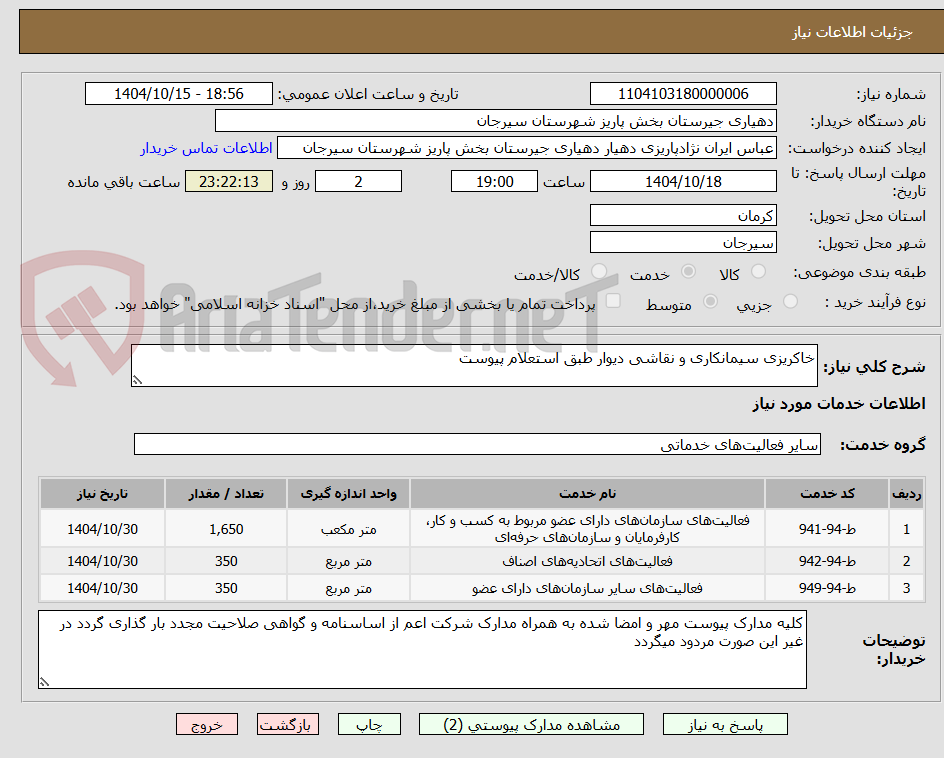Click the deadline time field 19:00
Image resolution: width=944 pixels, height=758 pixels.
click(494, 181)
